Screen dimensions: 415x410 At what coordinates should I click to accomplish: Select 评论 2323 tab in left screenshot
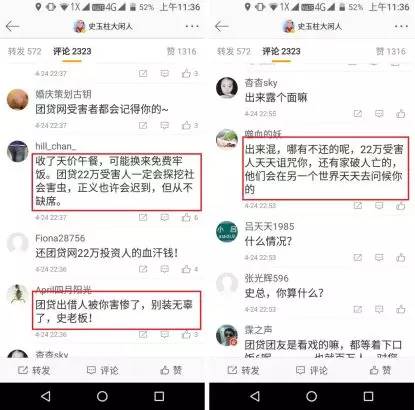(x=72, y=51)
